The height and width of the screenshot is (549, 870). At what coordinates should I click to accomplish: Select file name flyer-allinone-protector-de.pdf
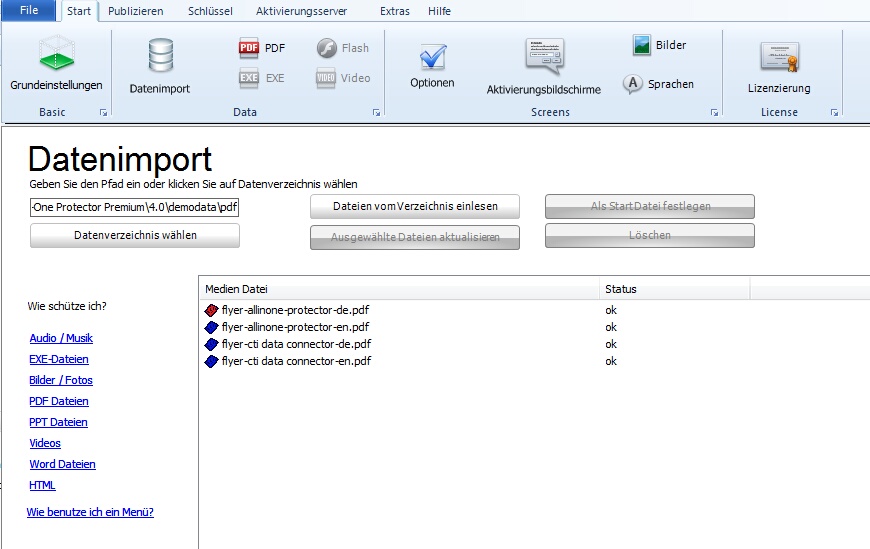[295, 310]
